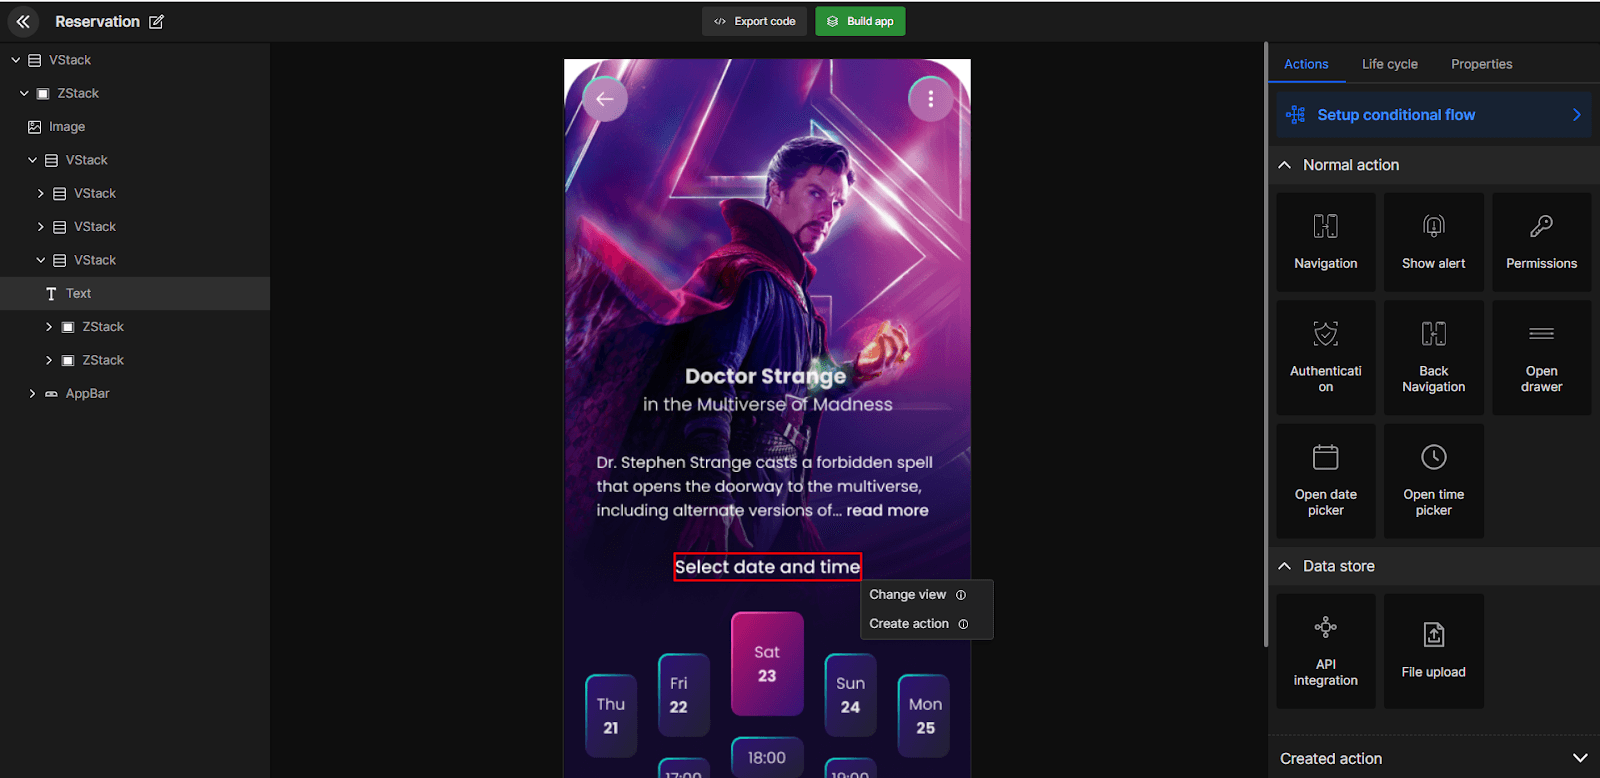Click the Export code button
Viewport: 1600px width, 778px height.
point(755,21)
